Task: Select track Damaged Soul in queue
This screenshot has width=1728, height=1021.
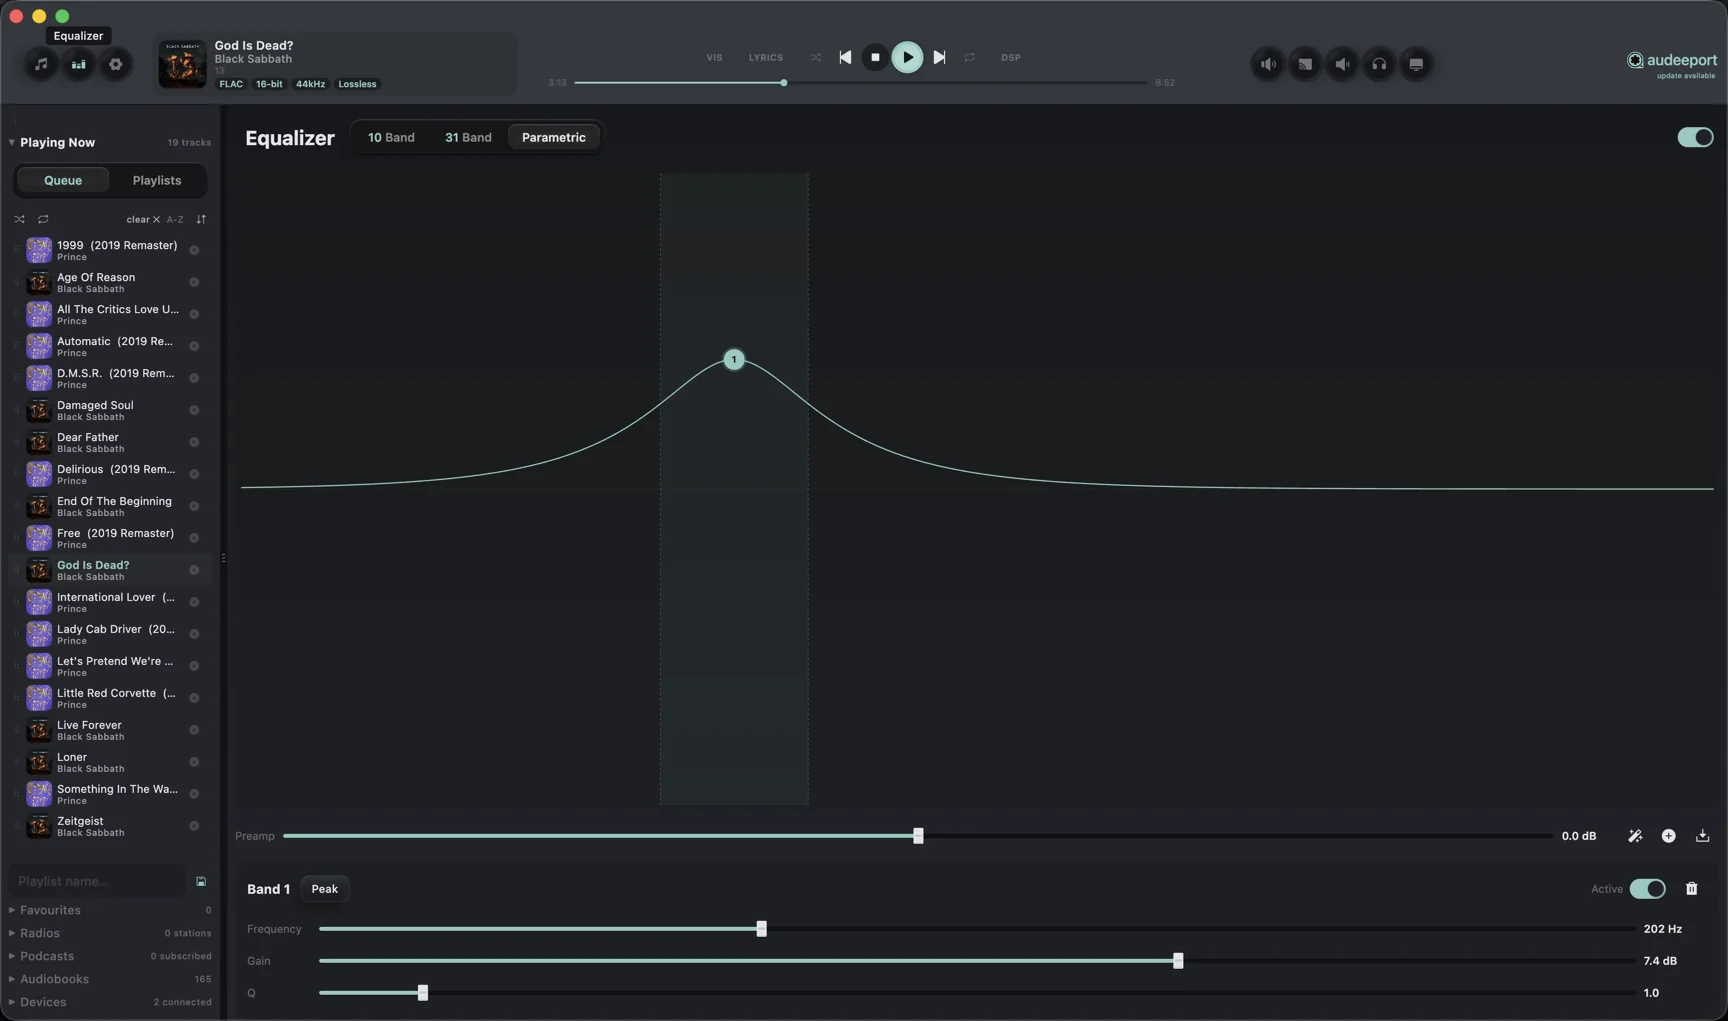Action: [x=110, y=410]
